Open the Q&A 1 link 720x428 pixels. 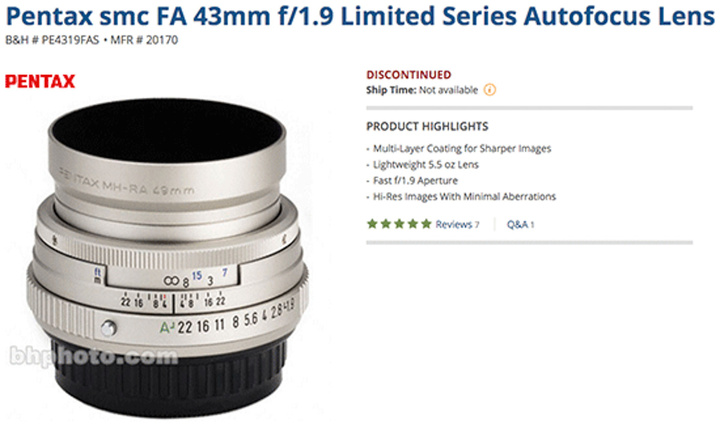[520, 225]
